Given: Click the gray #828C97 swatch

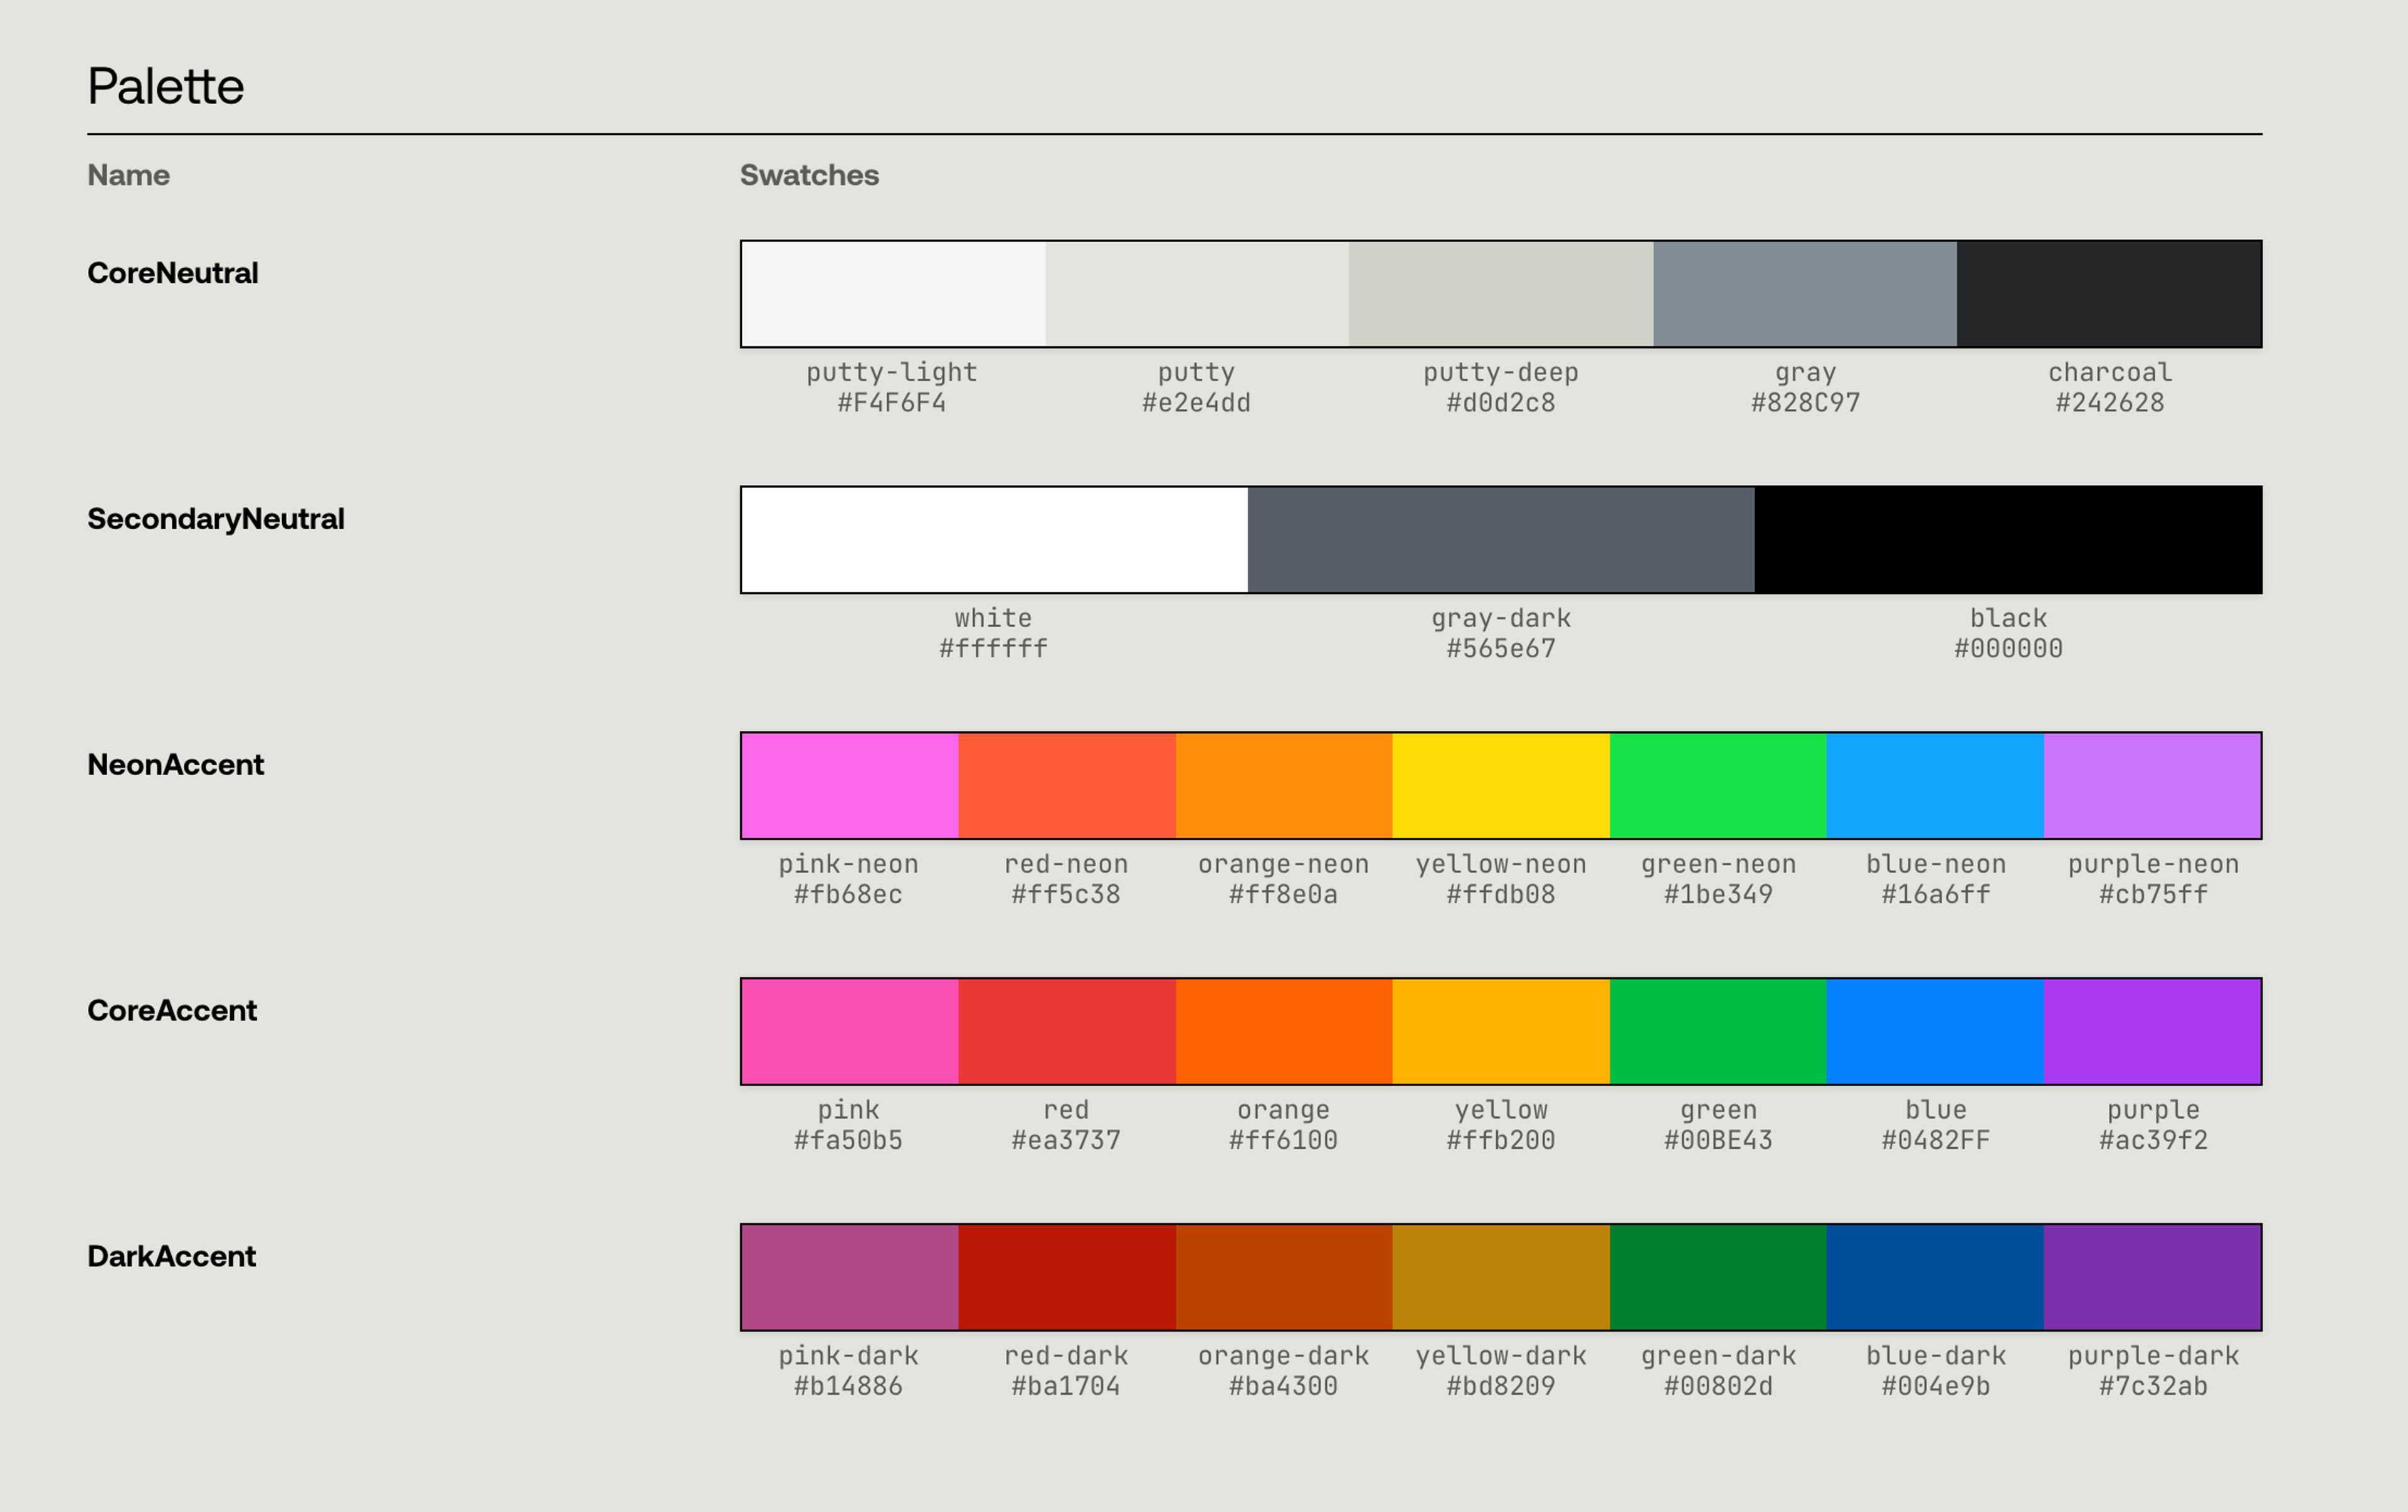Looking at the screenshot, I should [x=1804, y=294].
